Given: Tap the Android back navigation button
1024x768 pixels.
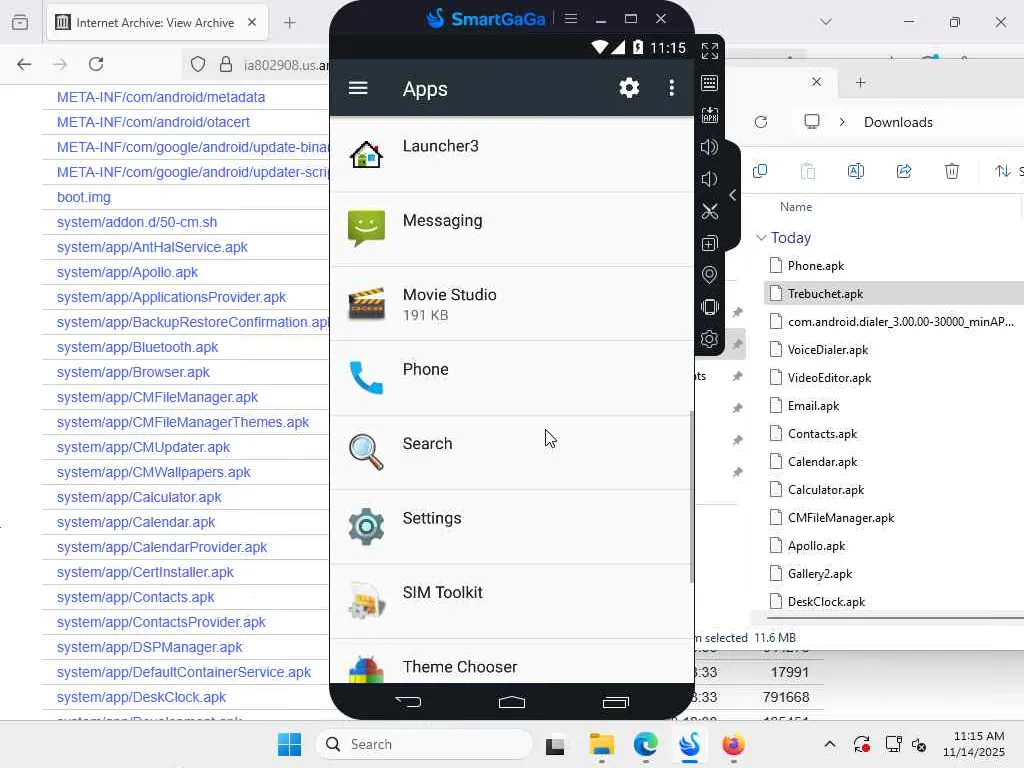Looking at the screenshot, I should [409, 702].
